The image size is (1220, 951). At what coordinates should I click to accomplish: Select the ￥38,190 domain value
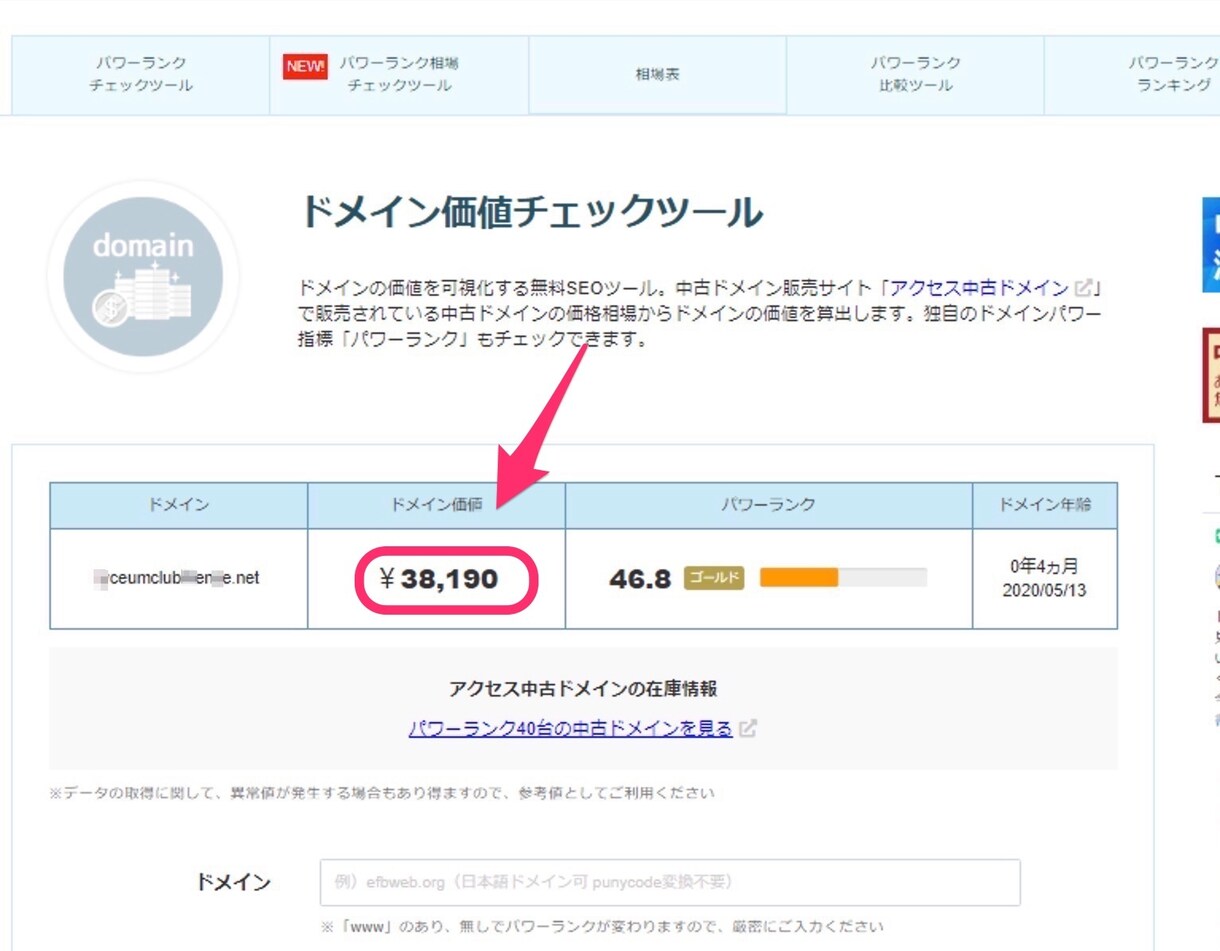438,579
